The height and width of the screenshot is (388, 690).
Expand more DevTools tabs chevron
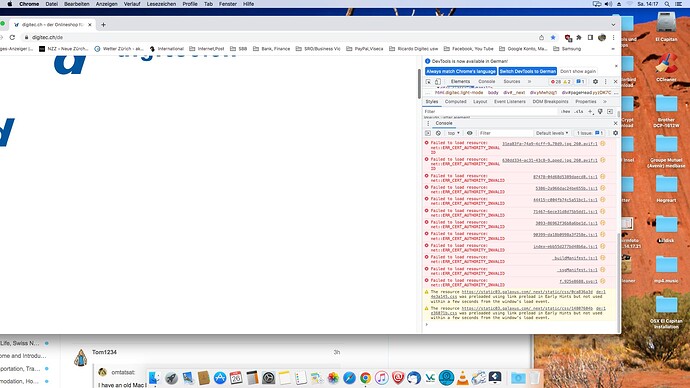(529, 82)
